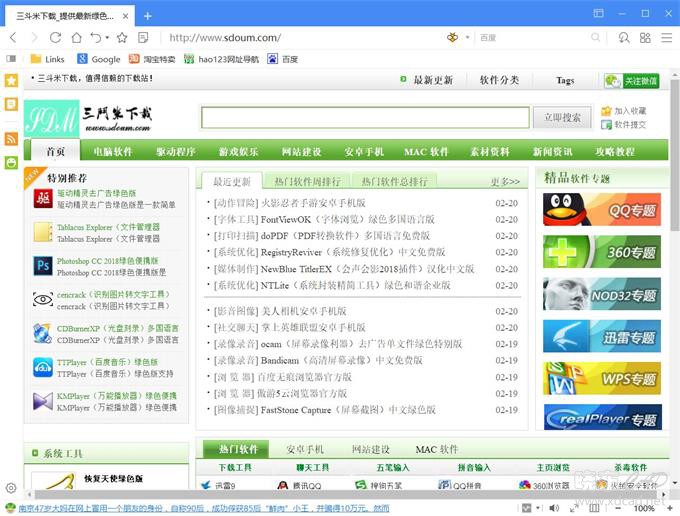
Task: Select the 电脑软件 navigation item
Action: pyautogui.click(x=113, y=152)
